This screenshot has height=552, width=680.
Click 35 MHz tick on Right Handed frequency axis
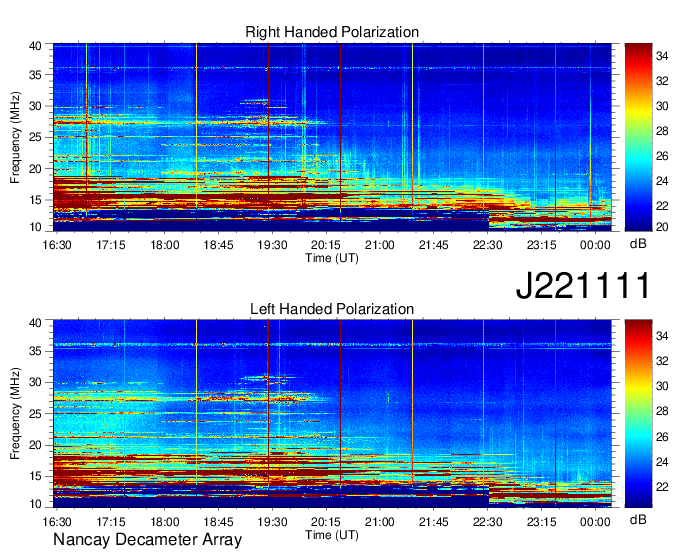click(35, 75)
